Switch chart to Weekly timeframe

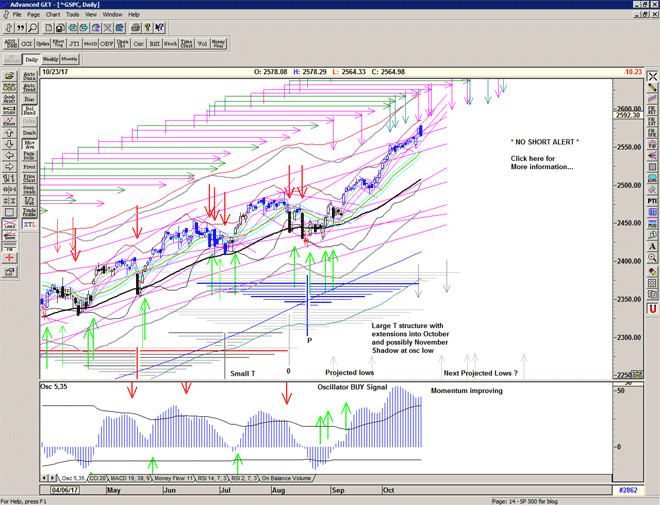click(50, 60)
